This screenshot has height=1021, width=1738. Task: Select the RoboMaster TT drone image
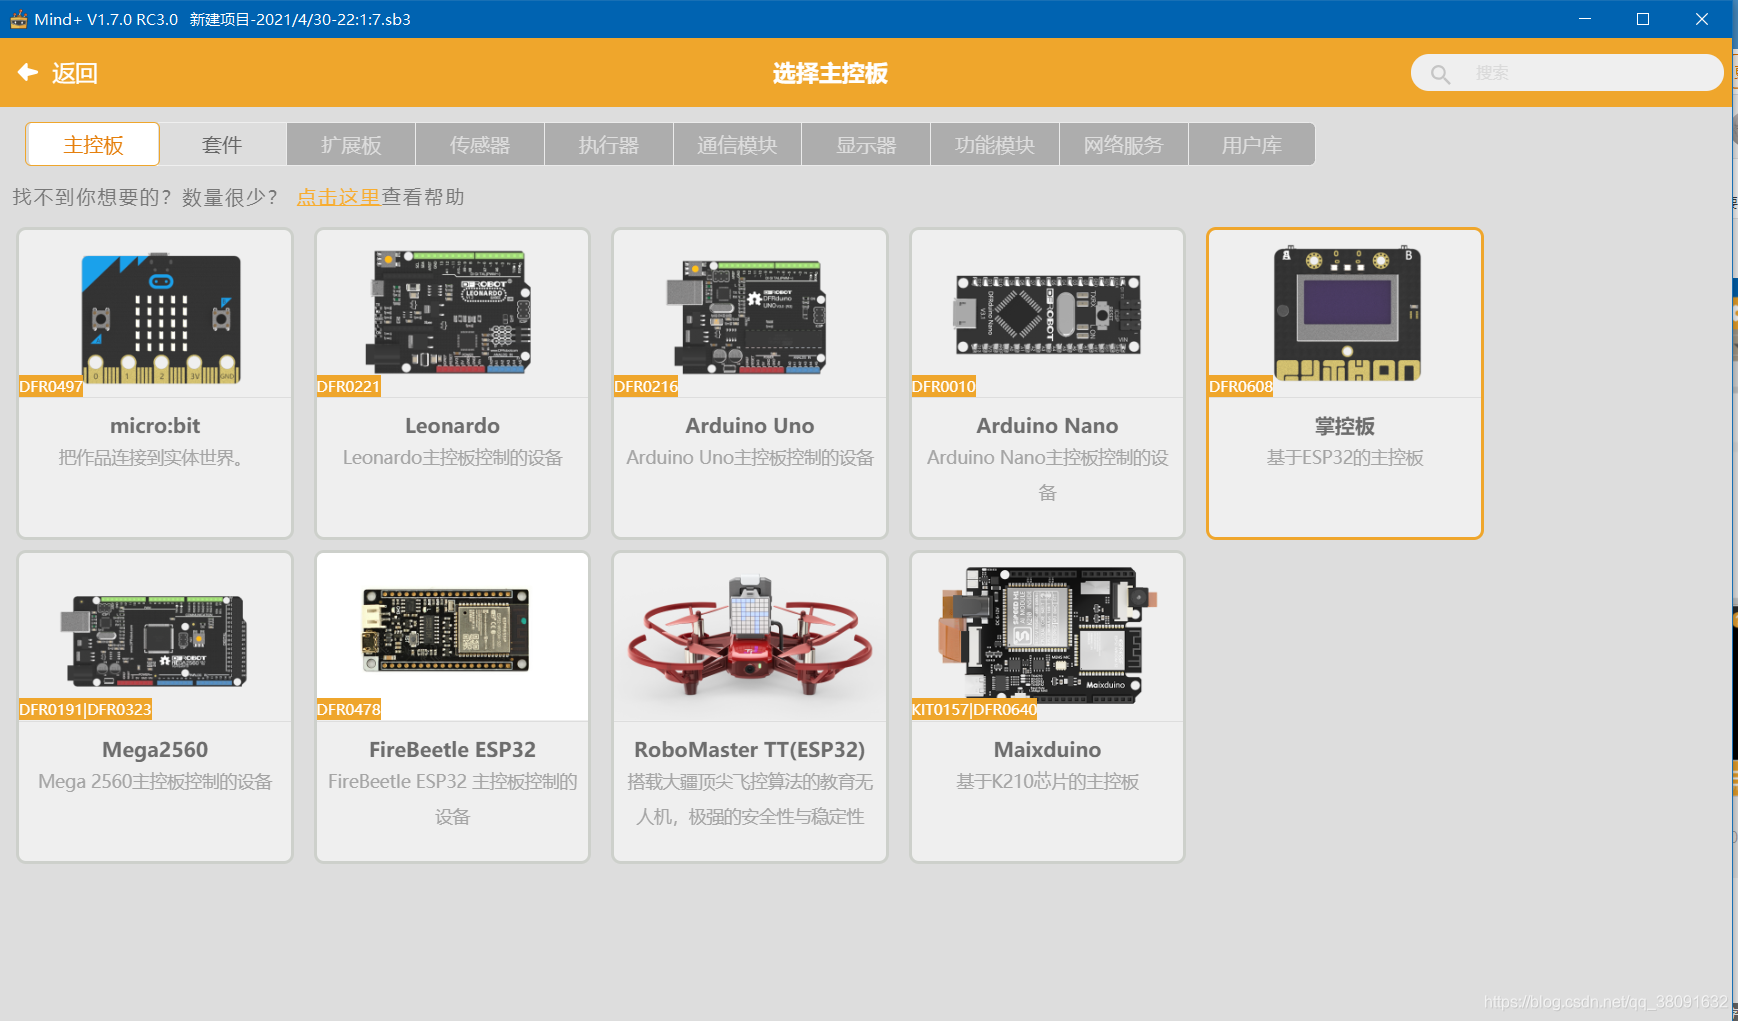750,637
